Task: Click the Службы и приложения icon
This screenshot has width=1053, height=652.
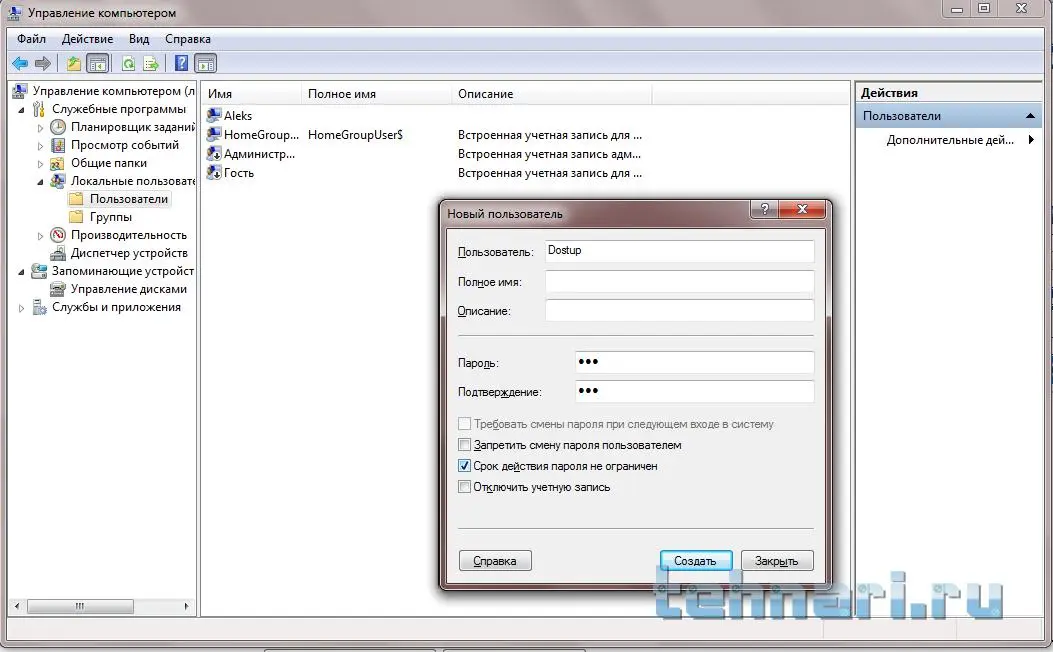Action: pos(40,308)
